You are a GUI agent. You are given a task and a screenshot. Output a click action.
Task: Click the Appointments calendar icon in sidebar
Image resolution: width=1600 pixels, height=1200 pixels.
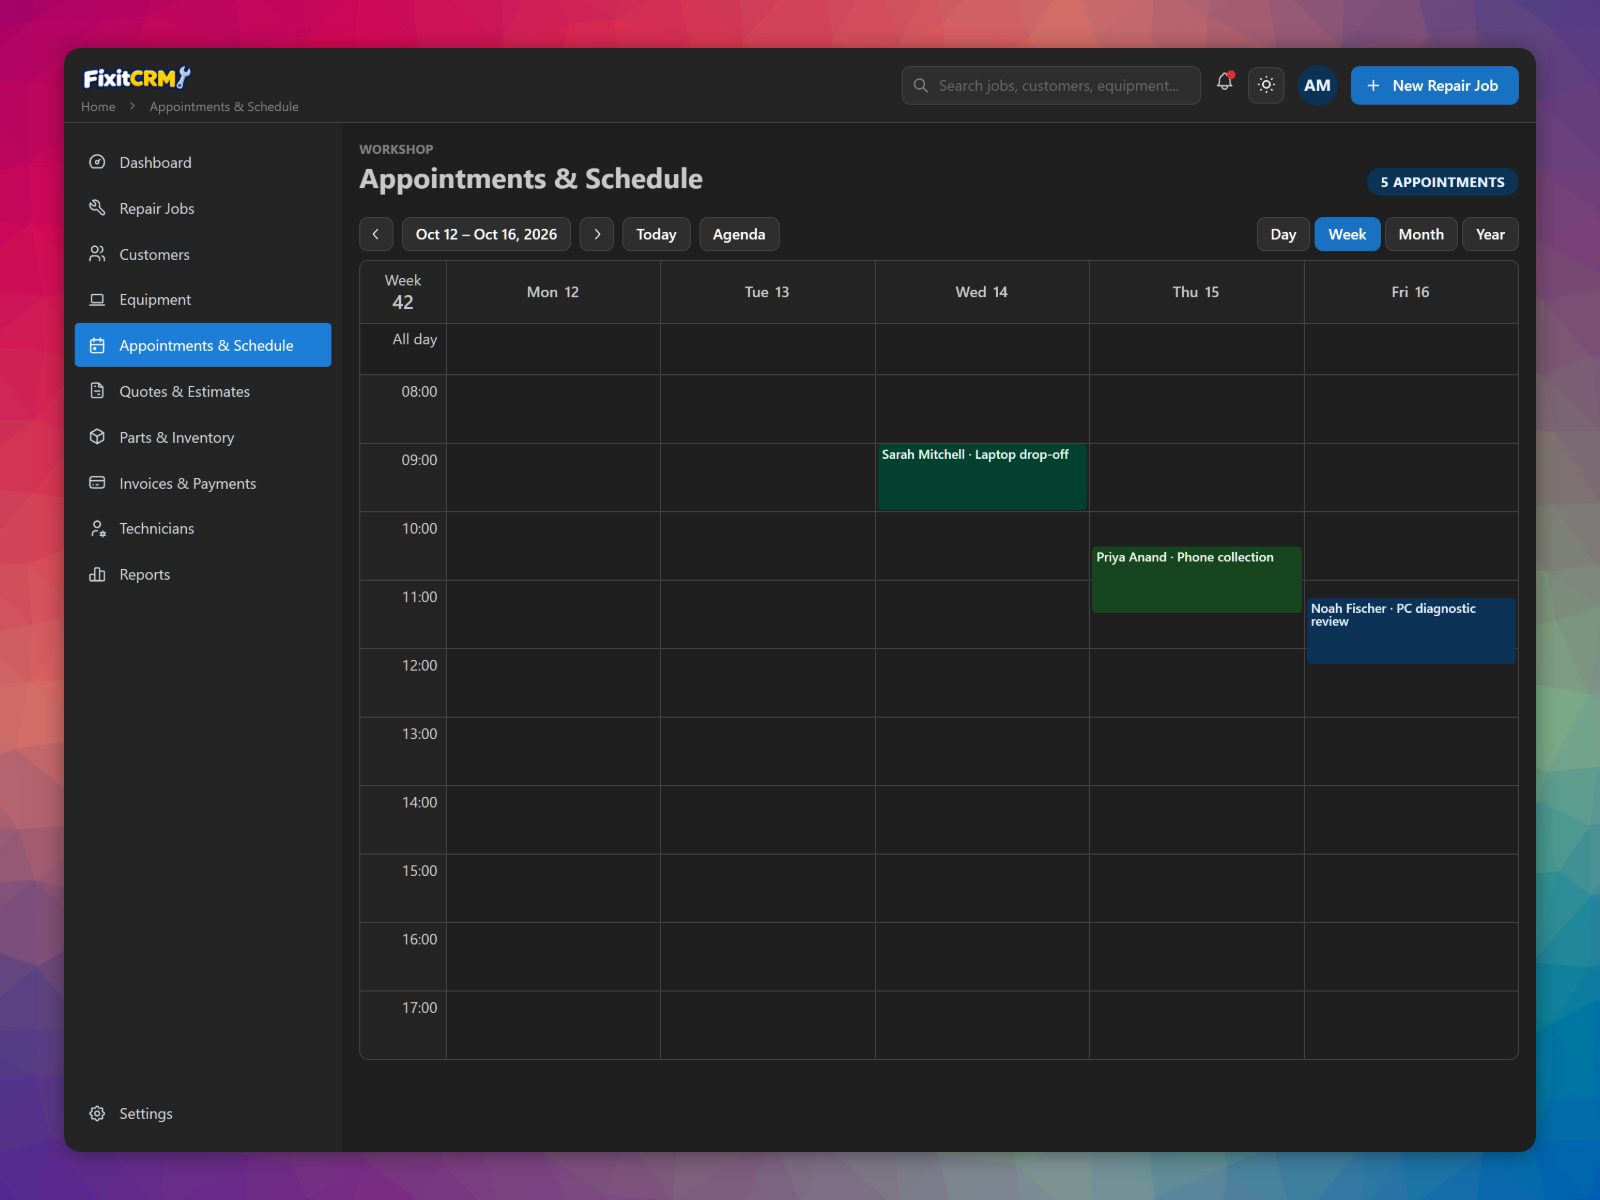97,345
